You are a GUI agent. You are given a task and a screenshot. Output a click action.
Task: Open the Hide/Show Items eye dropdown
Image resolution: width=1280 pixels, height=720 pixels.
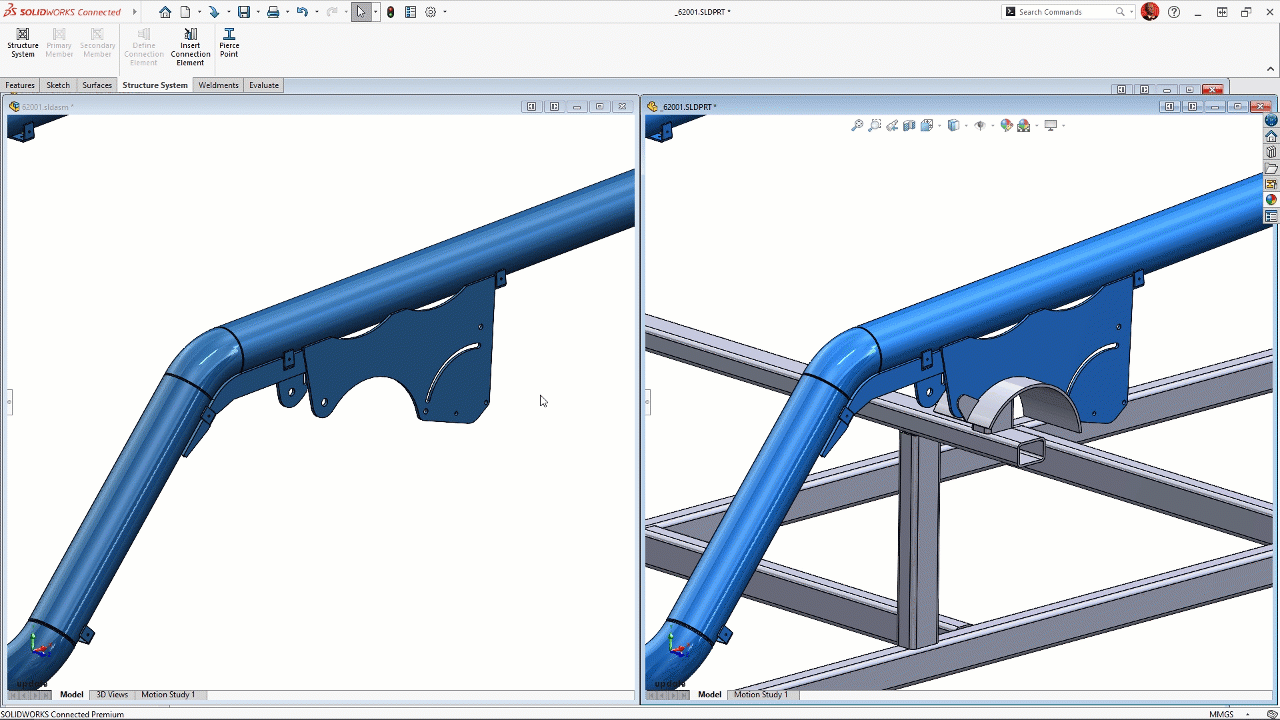pyautogui.click(x=980, y=126)
